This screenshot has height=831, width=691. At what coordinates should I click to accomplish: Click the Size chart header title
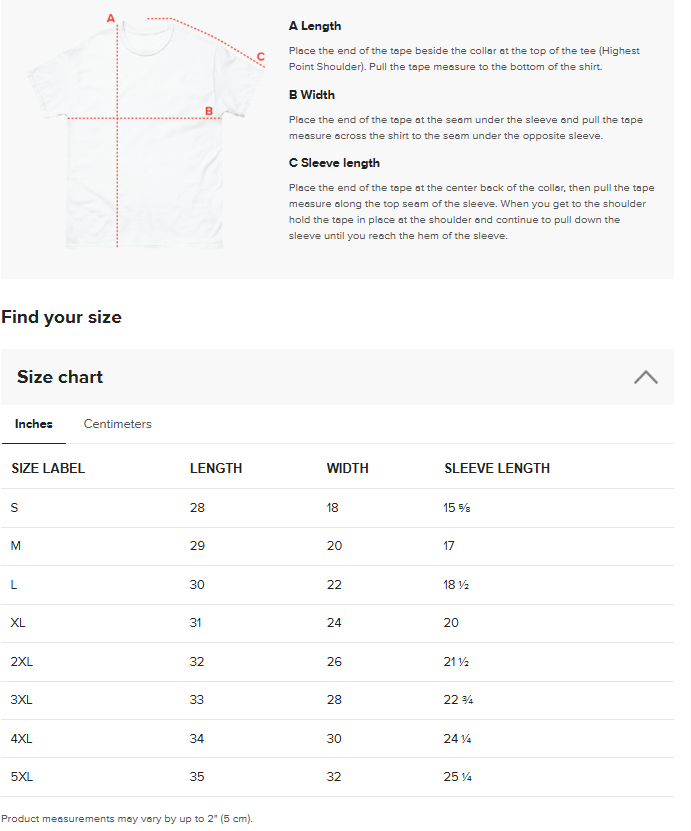[60, 377]
